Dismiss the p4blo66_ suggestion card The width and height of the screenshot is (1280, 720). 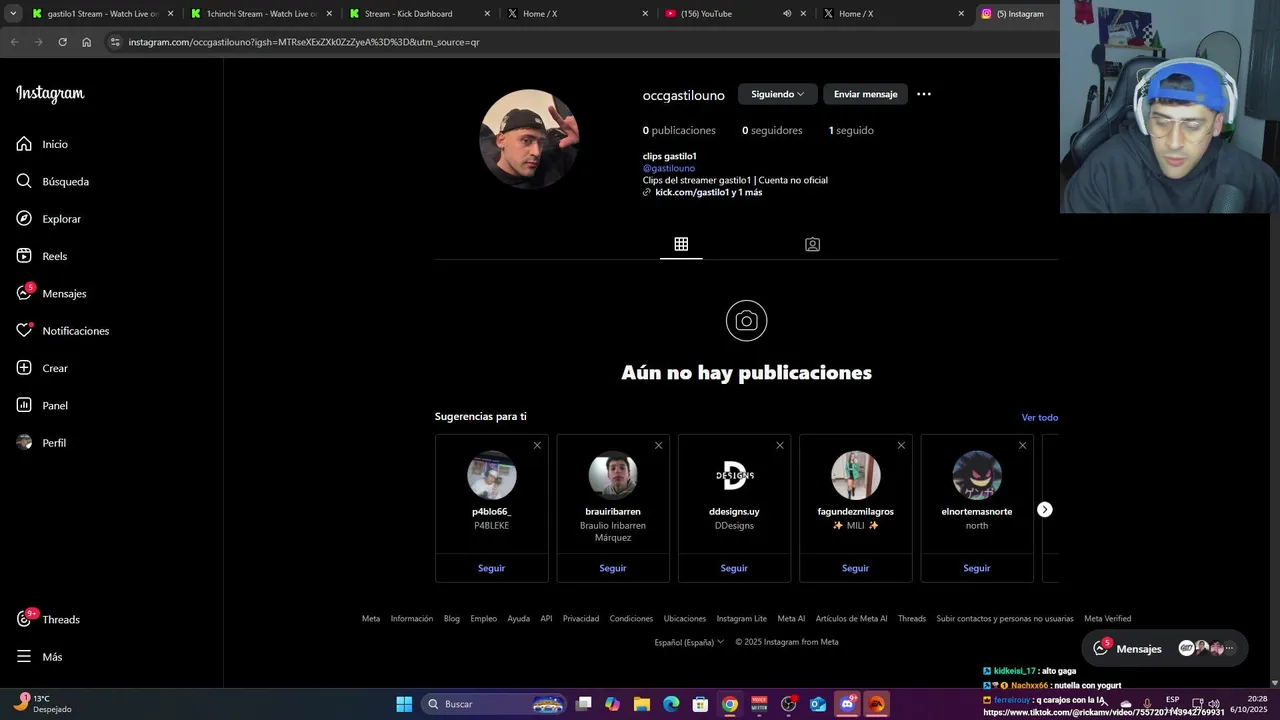point(537,445)
